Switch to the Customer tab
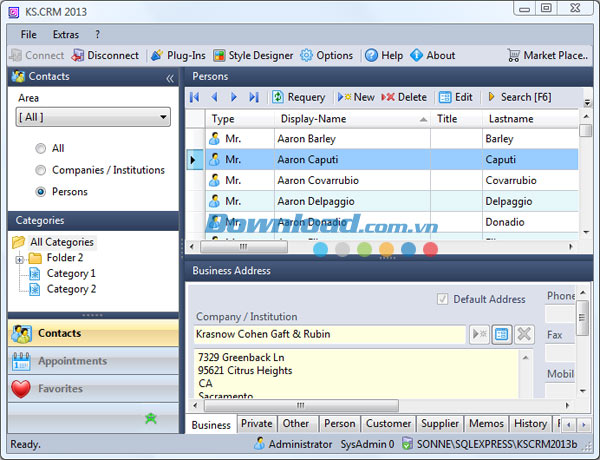Viewport: 600px width, 460px height. pos(388,424)
